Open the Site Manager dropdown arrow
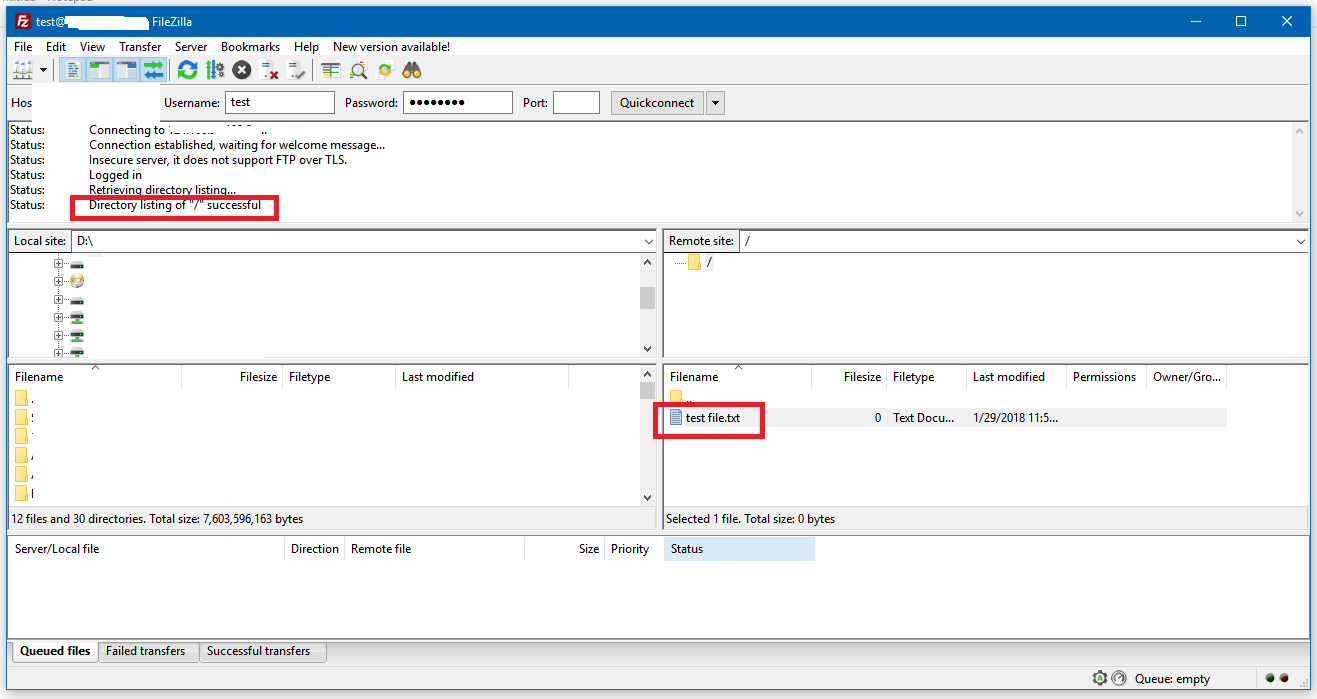 click(44, 70)
